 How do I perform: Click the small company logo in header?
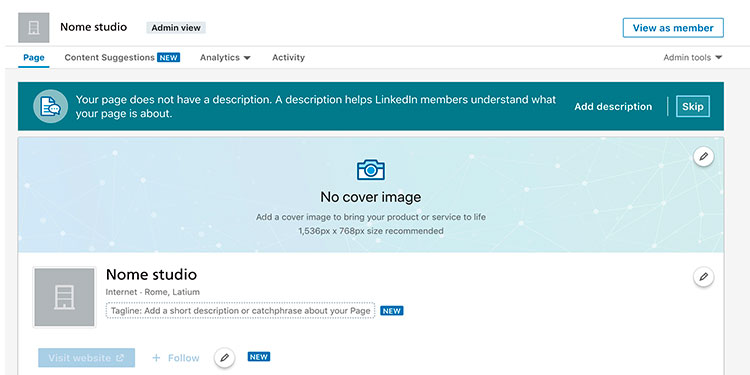[x=33, y=28]
